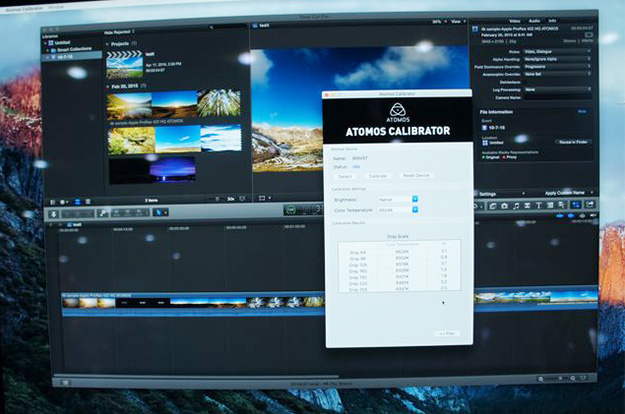Open the Alpha Handling dropdown

[557, 59]
